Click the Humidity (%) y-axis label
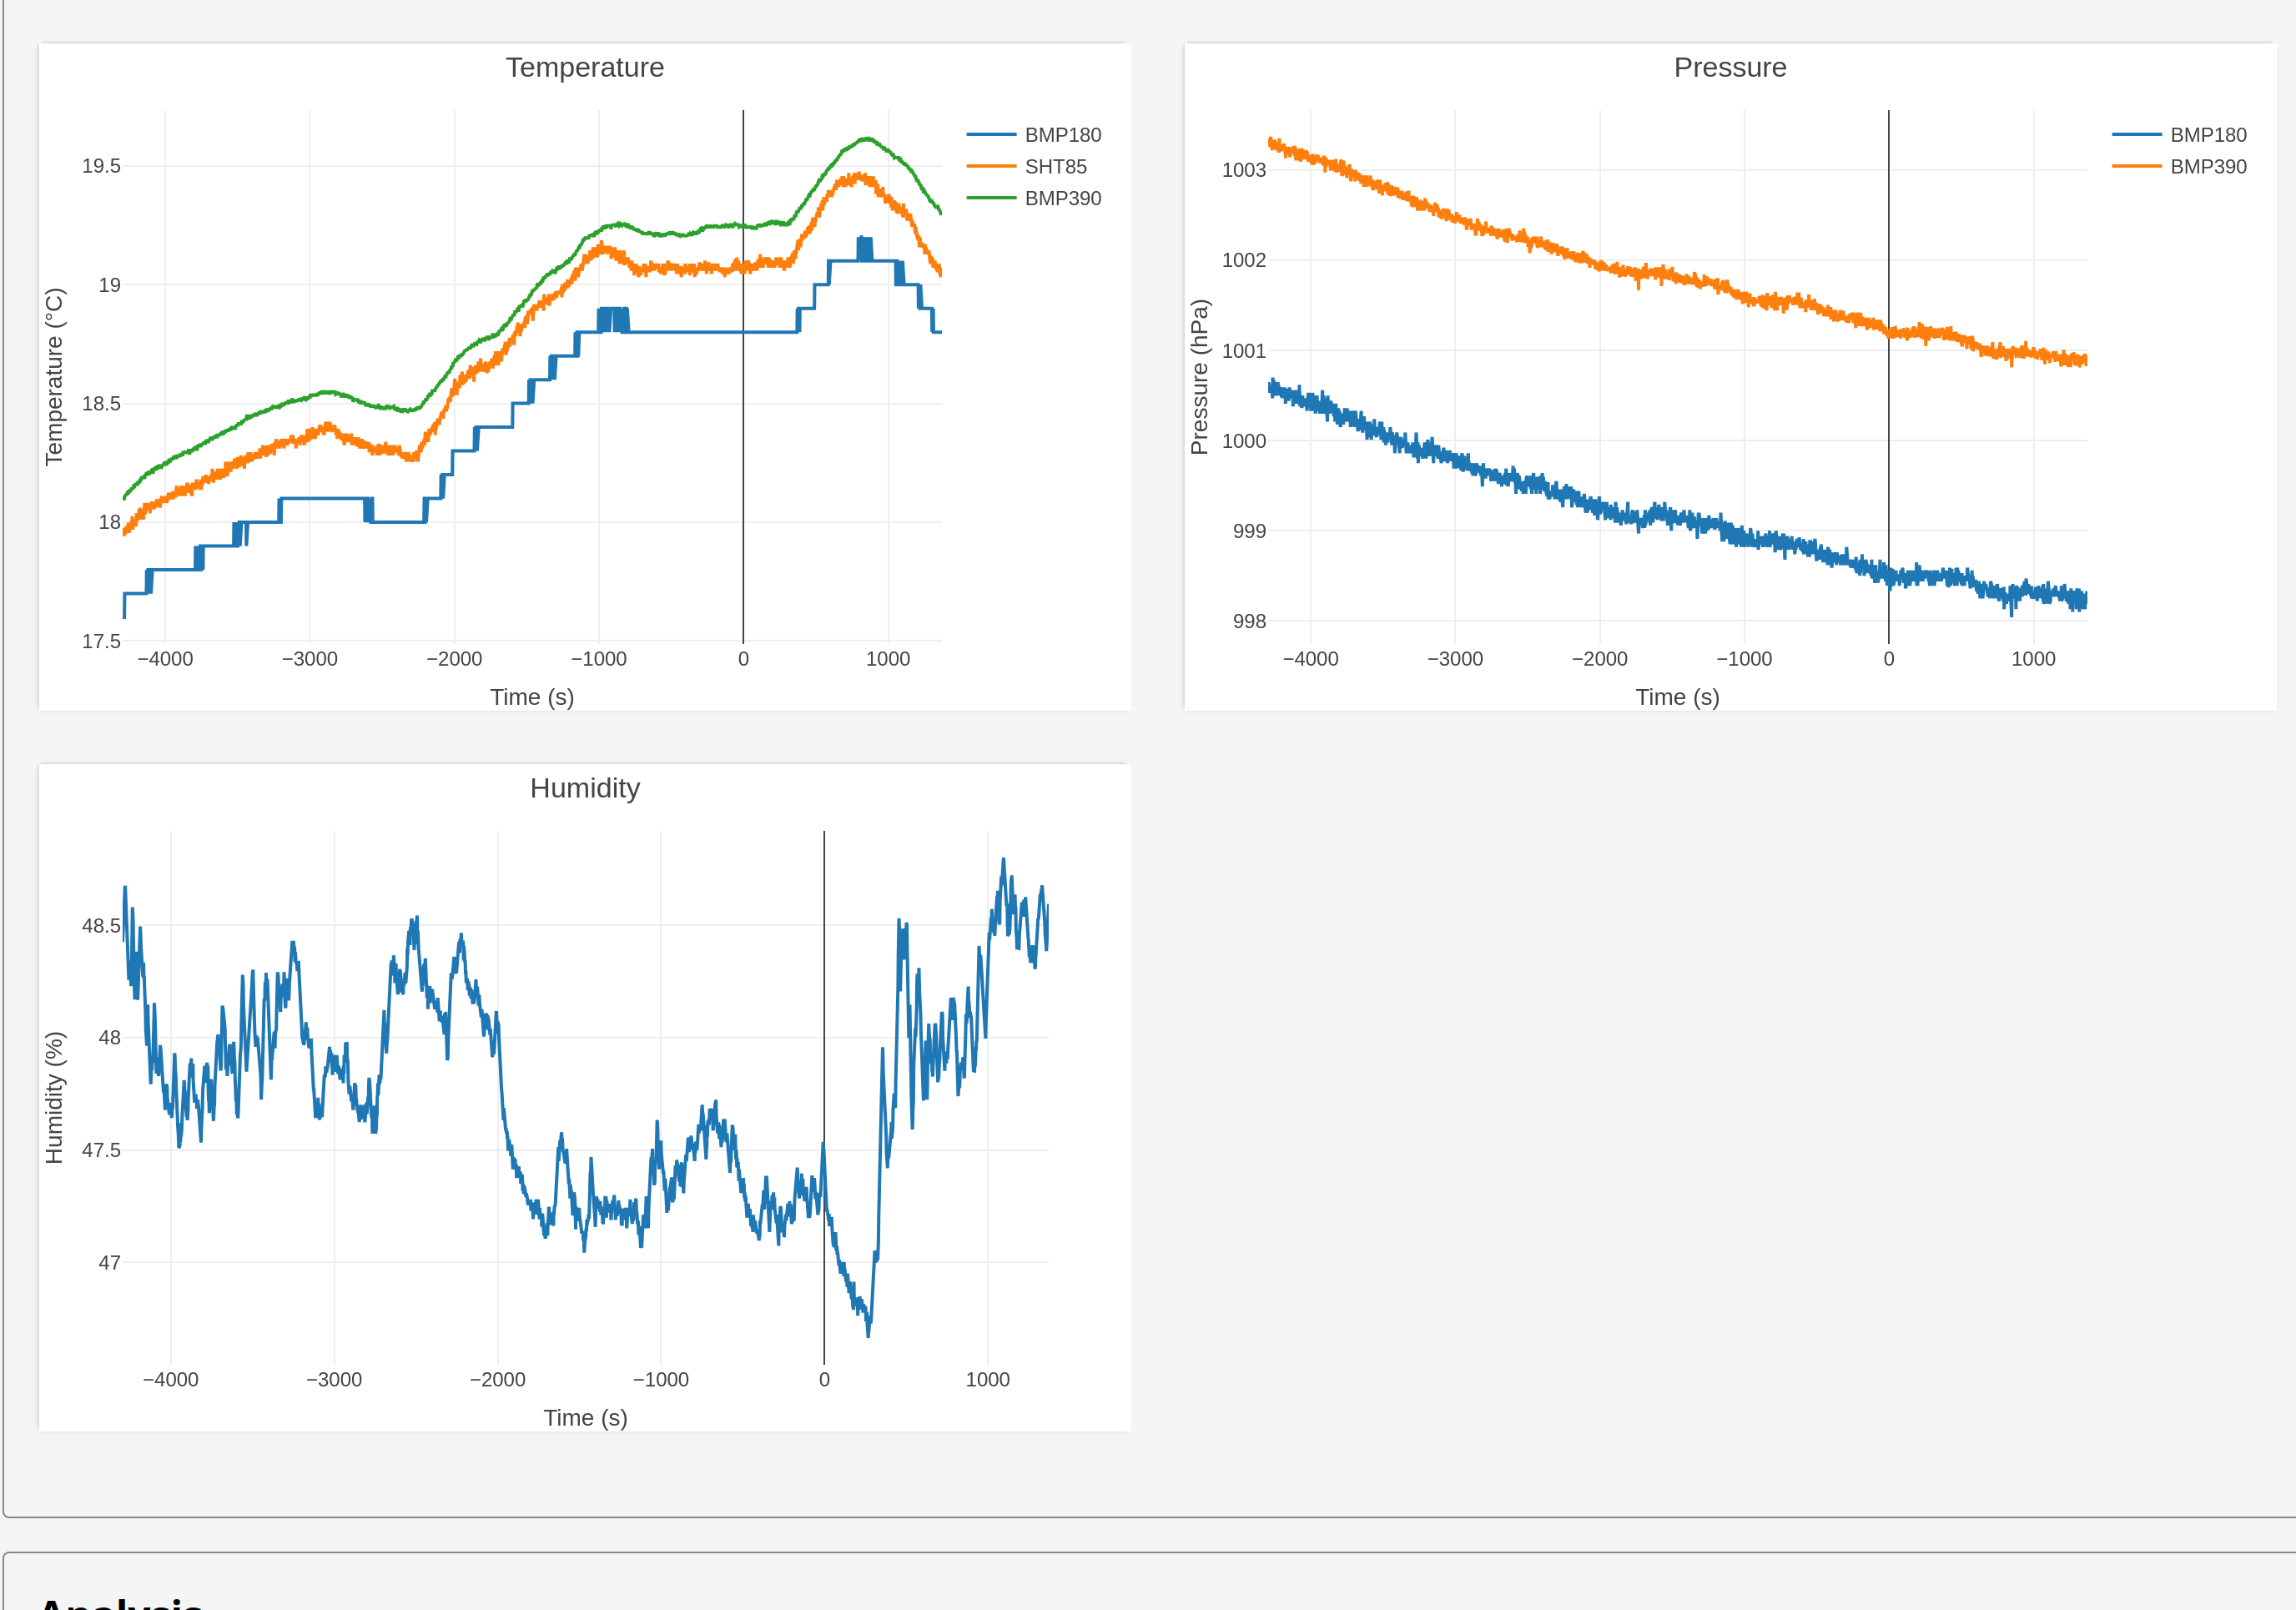2296x1610 pixels. (x=54, y=1097)
